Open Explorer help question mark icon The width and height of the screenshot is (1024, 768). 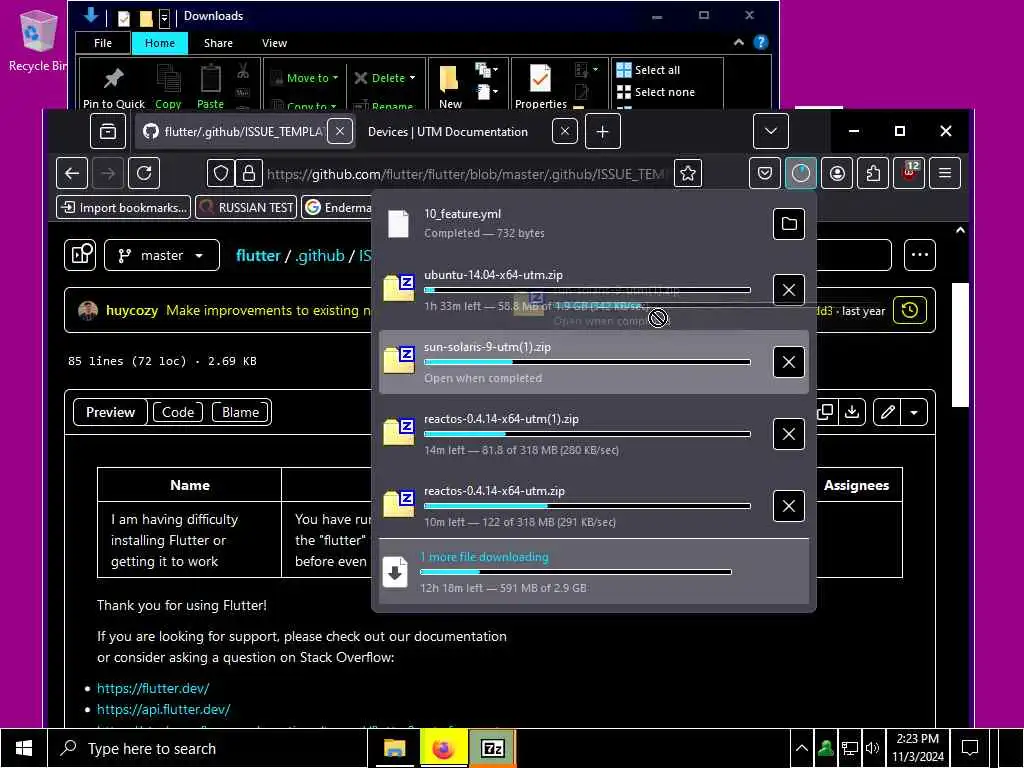click(760, 42)
